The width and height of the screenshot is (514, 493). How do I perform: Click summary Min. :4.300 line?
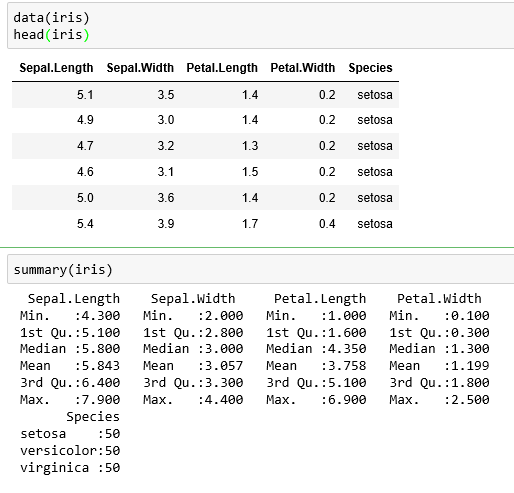point(70,316)
